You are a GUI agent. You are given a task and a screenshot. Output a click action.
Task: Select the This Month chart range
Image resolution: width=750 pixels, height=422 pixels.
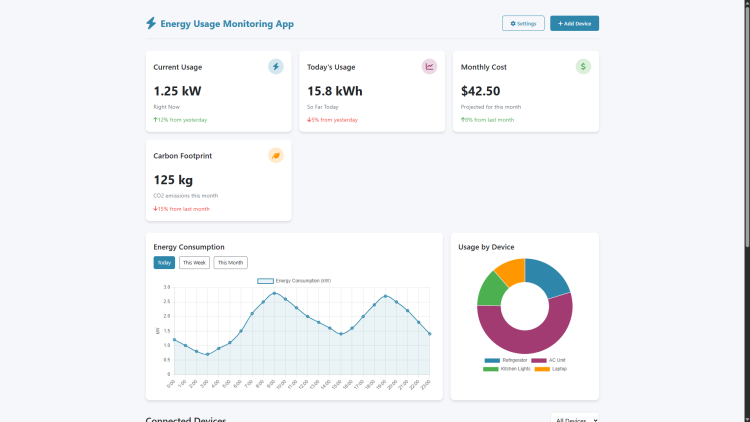[230, 263]
